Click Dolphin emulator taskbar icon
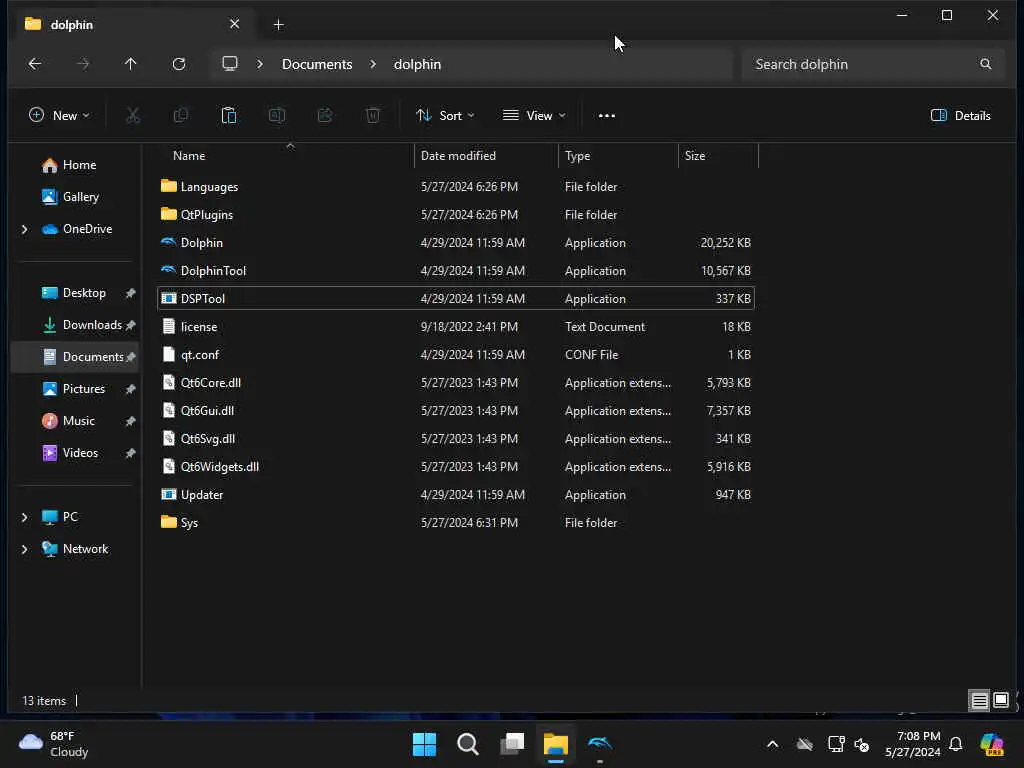 pyautogui.click(x=600, y=744)
